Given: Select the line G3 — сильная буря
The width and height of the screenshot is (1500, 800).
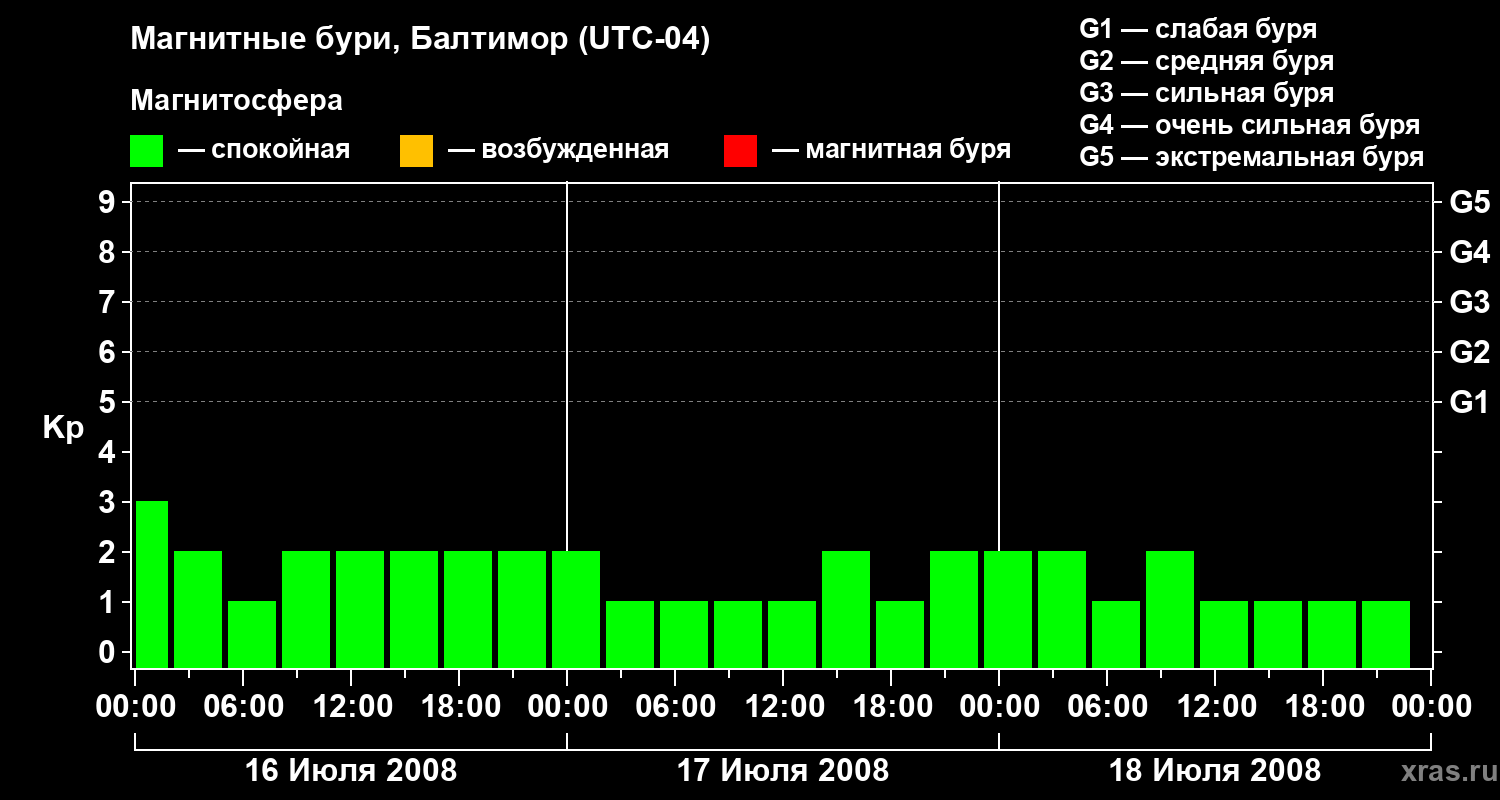Looking at the screenshot, I should pyautogui.click(x=1206, y=93).
